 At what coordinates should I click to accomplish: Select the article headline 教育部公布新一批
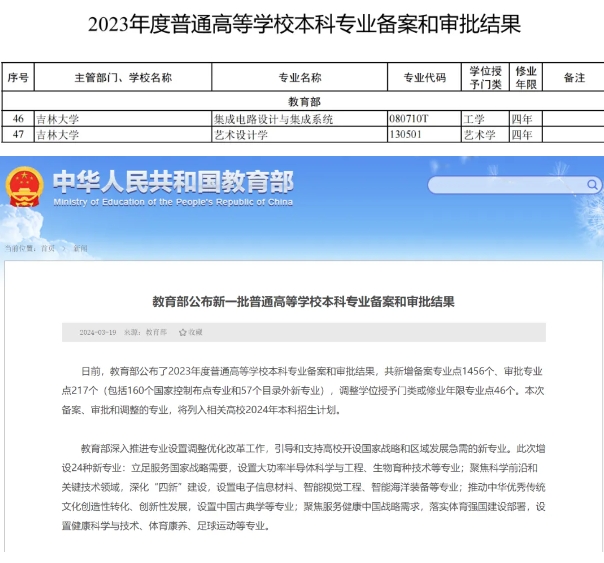pos(304,302)
